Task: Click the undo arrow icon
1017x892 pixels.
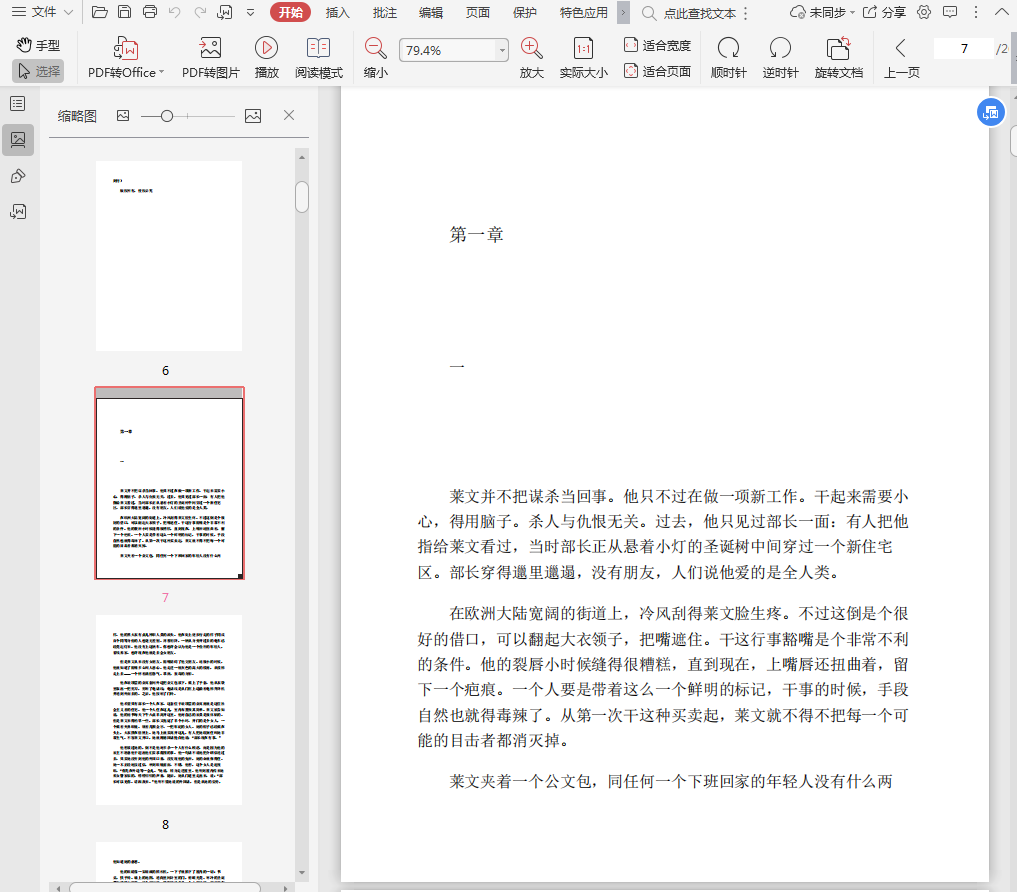Action: coord(174,12)
